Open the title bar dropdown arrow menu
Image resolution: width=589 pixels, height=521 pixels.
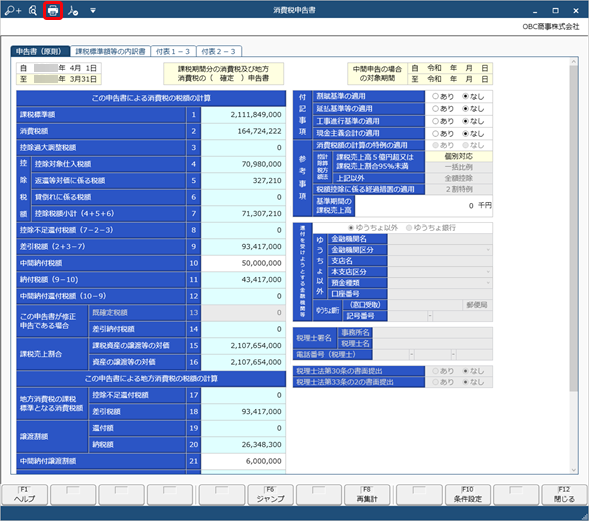[x=93, y=11]
